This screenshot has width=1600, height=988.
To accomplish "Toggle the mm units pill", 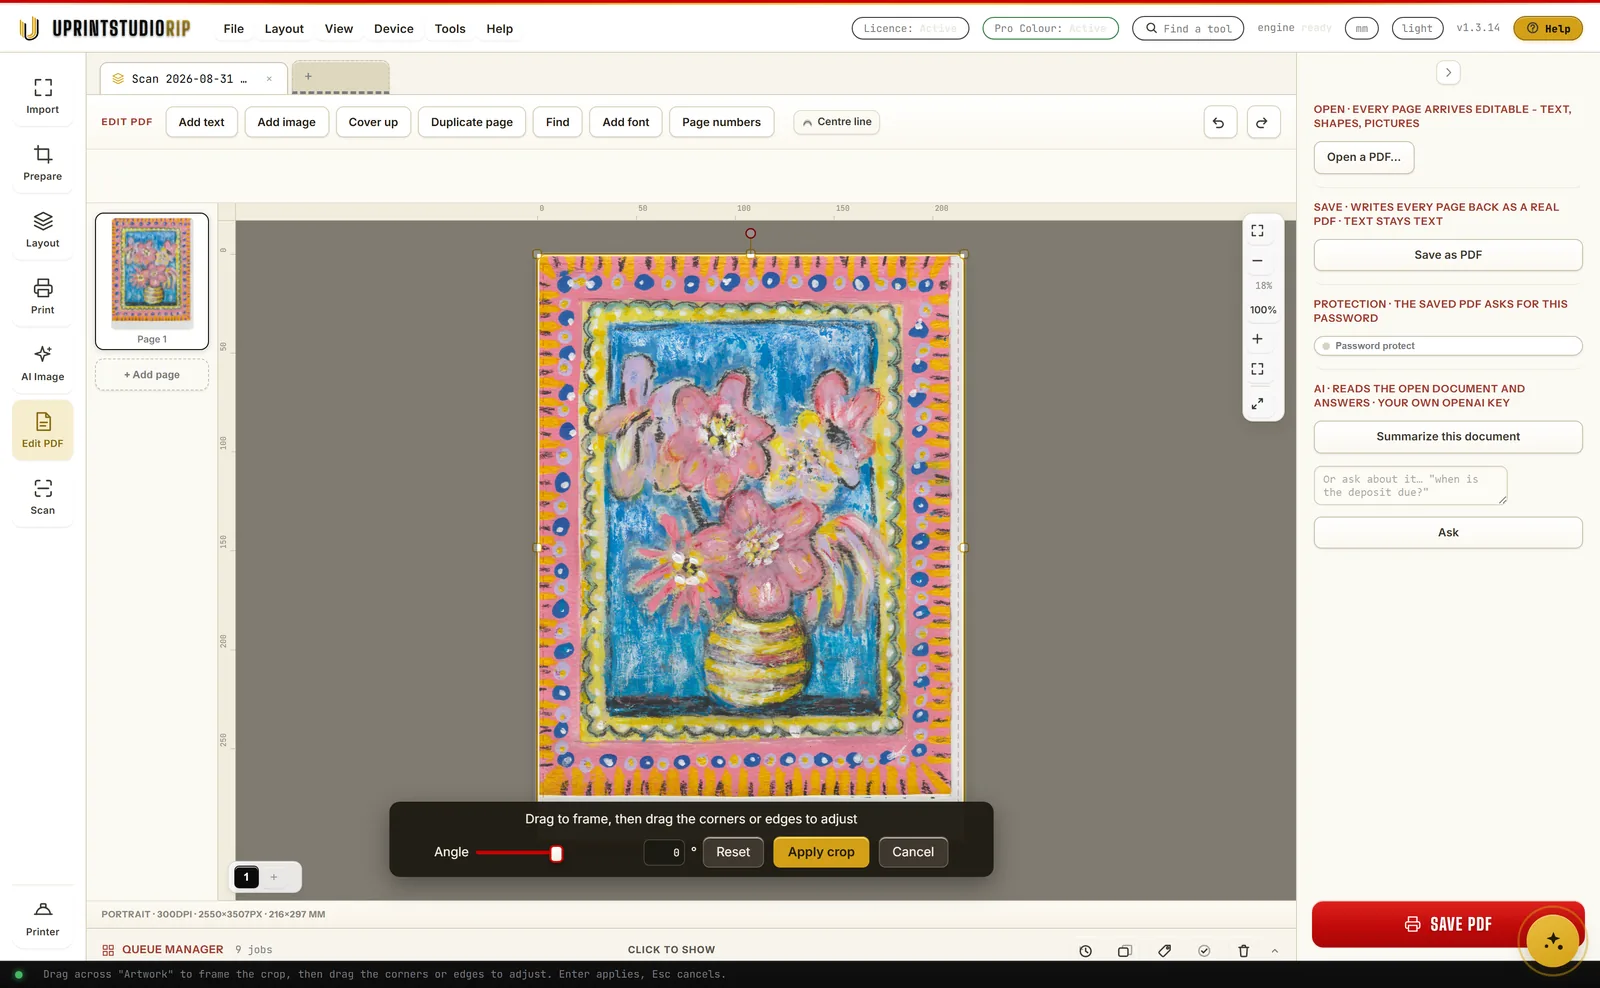I will (x=1361, y=29).
